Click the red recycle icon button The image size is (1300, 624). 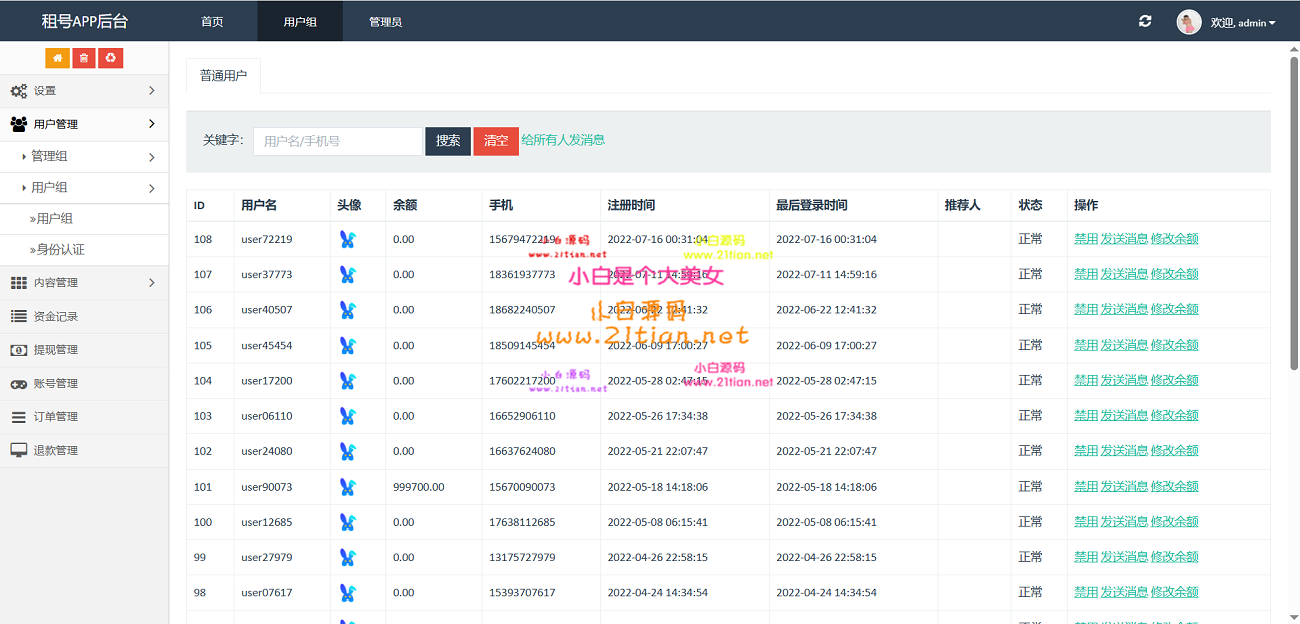[x=110, y=58]
